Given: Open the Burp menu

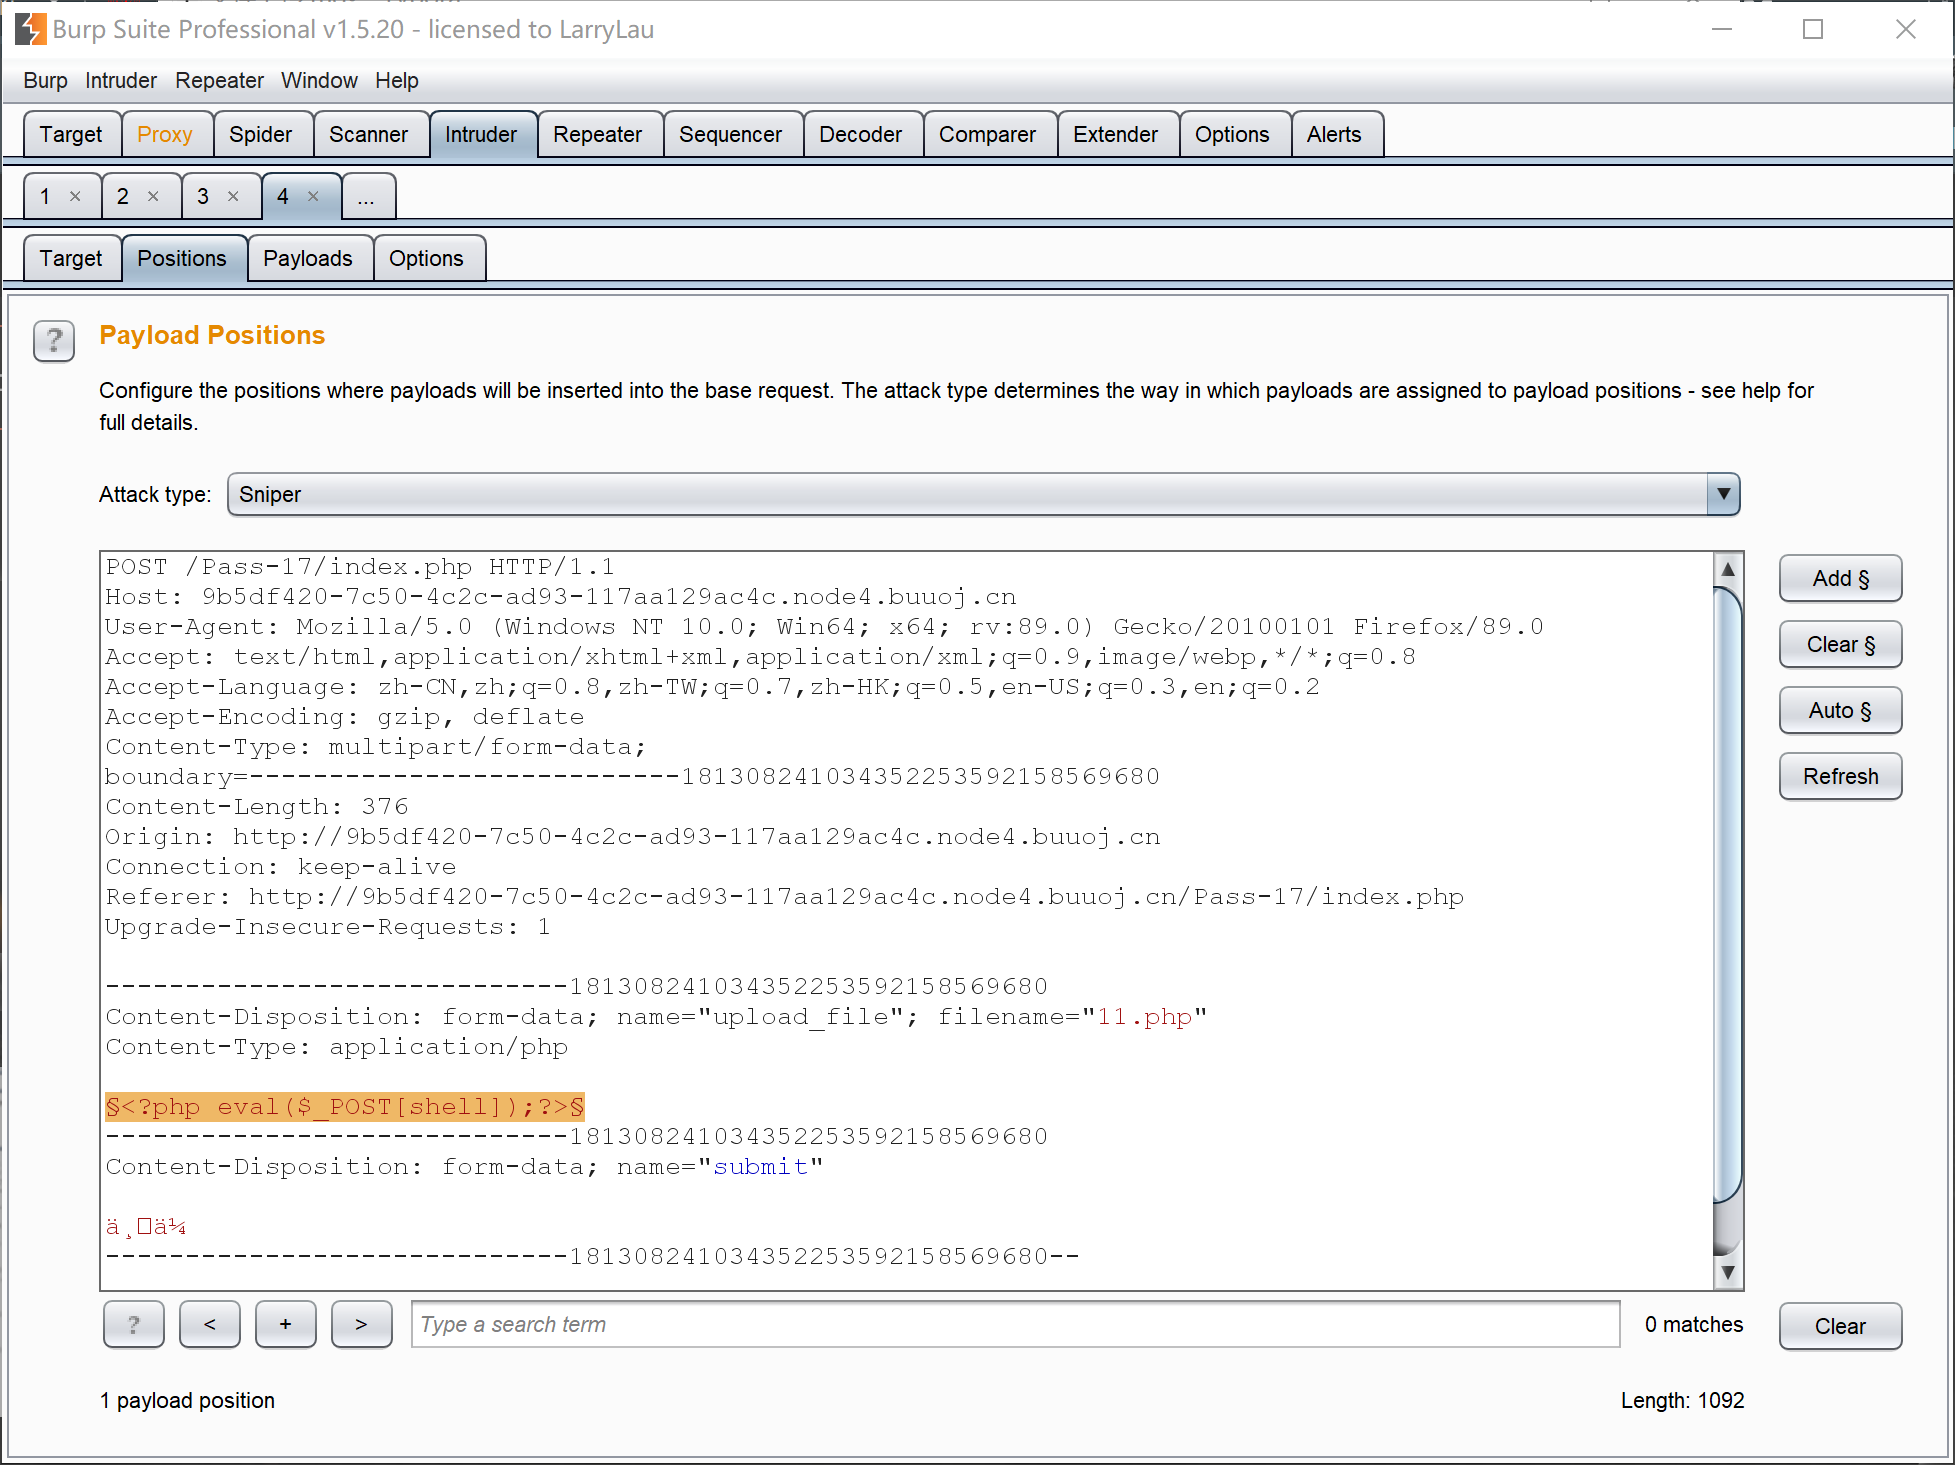Looking at the screenshot, I should click(45, 80).
